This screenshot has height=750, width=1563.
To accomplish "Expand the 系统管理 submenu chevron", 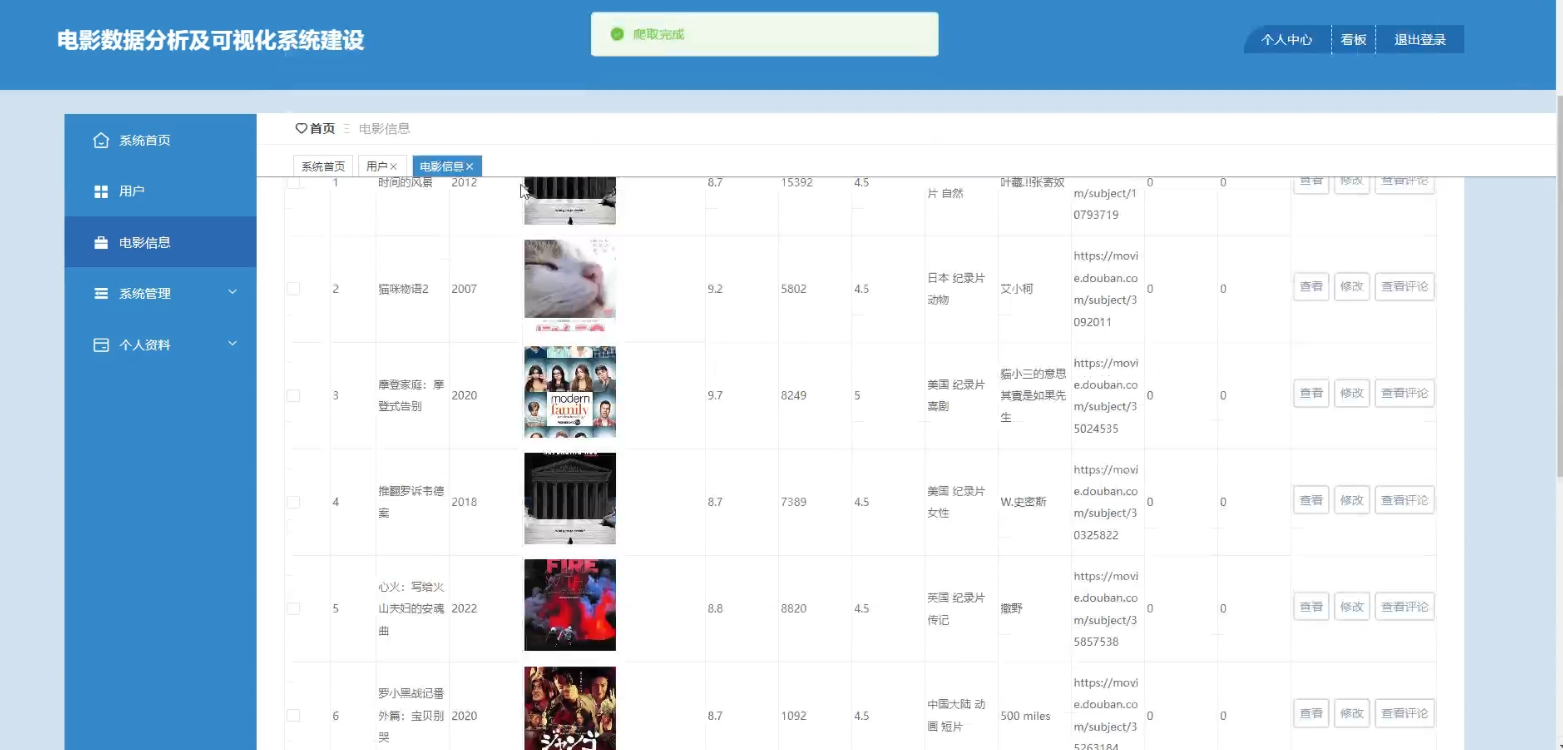I will [232, 292].
